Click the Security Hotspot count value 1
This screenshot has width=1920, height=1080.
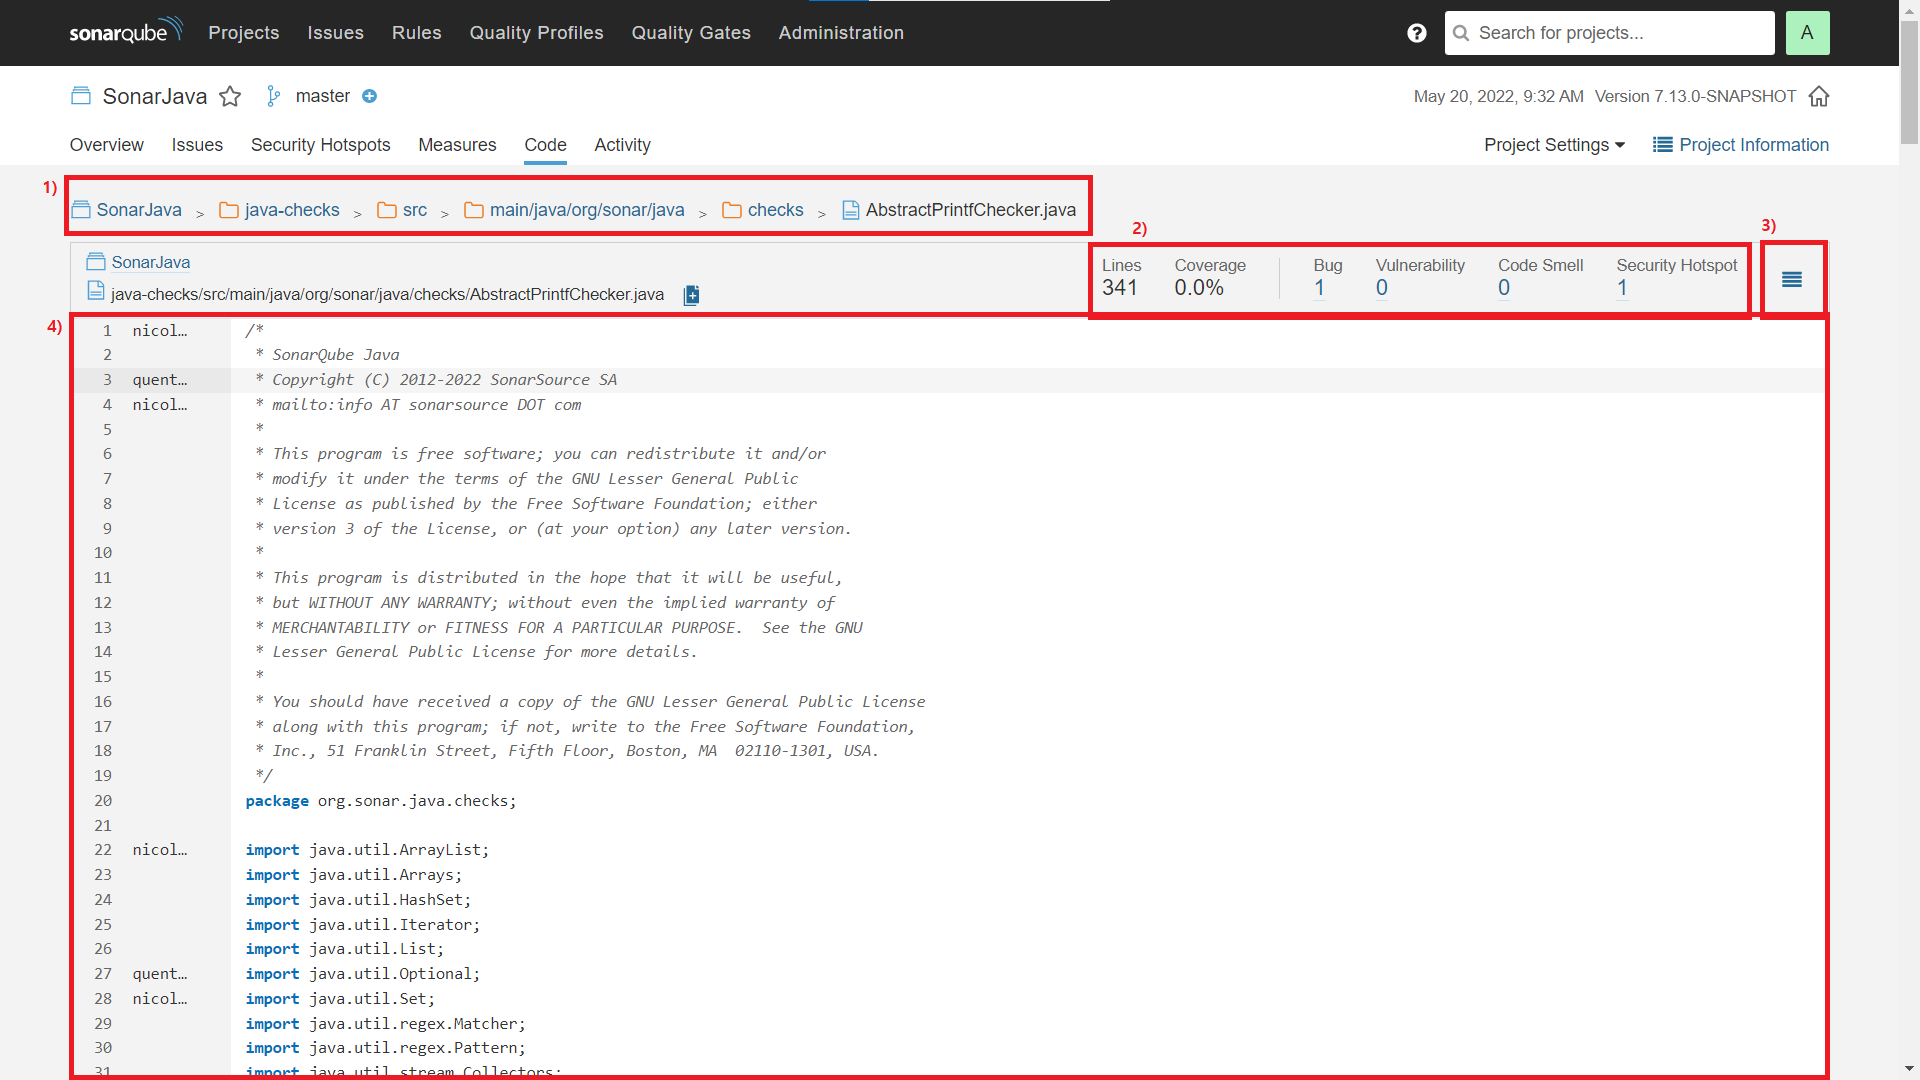1622,288
